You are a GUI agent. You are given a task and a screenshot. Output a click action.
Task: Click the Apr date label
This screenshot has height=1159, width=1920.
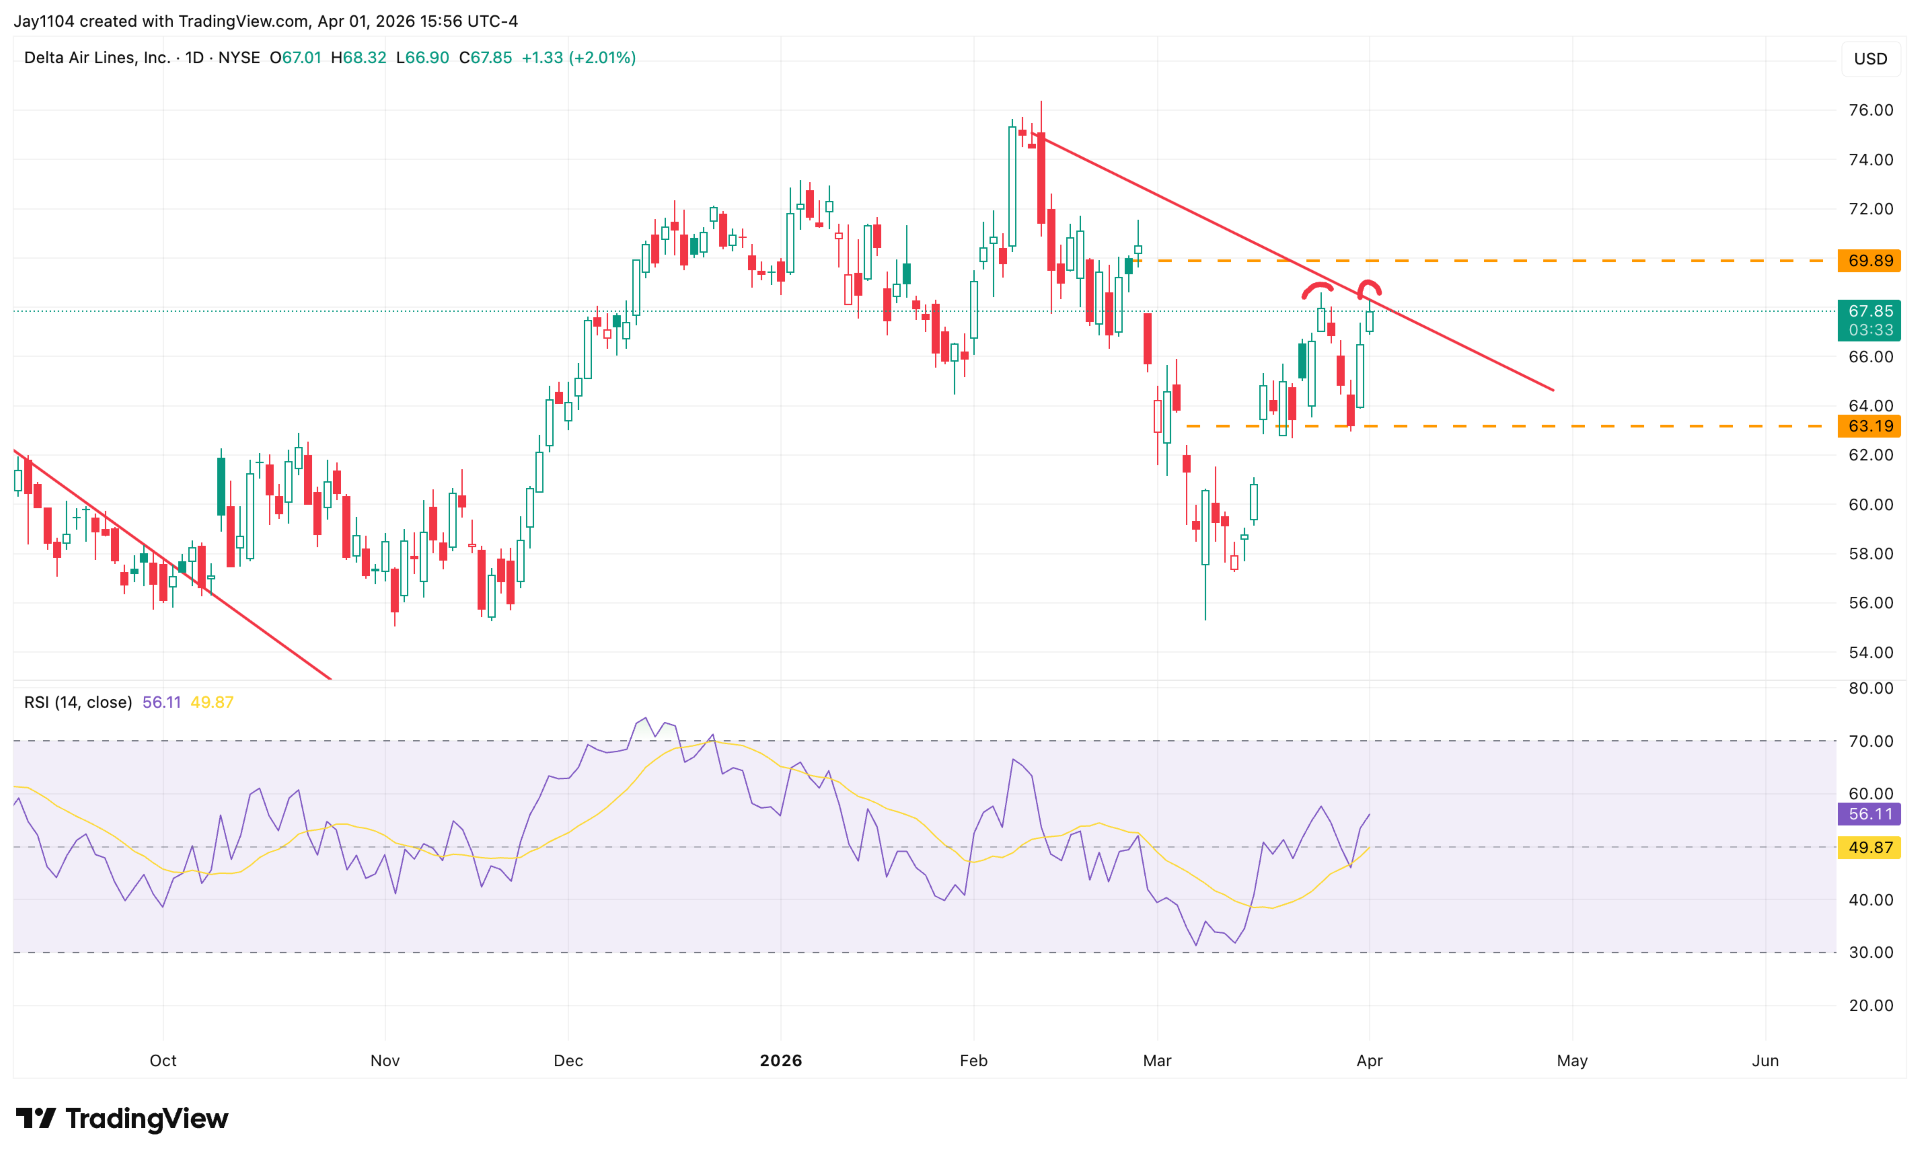[x=1369, y=1060]
